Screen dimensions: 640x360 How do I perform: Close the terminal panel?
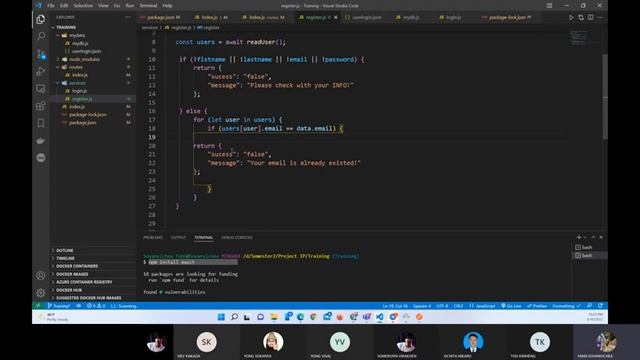pos(601,237)
